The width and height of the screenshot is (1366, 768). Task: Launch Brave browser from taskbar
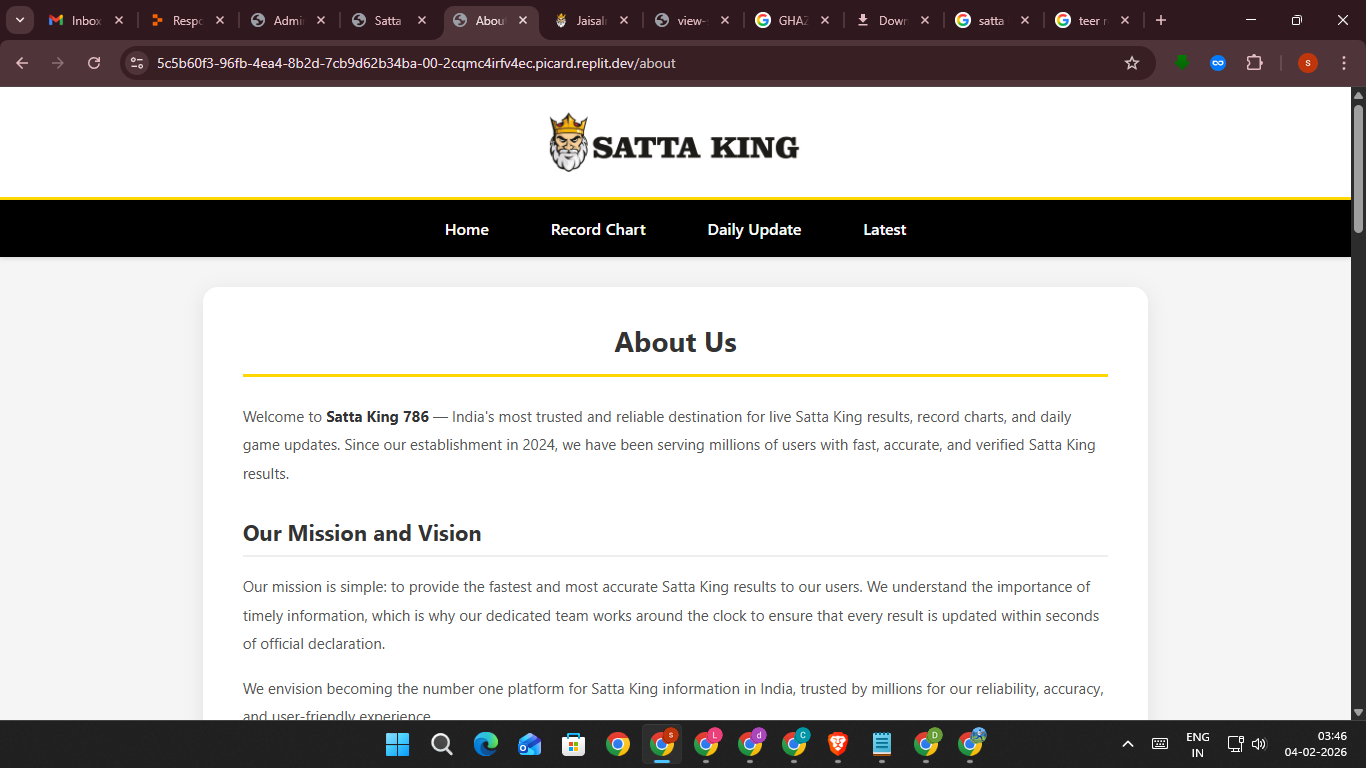click(x=838, y=744)
